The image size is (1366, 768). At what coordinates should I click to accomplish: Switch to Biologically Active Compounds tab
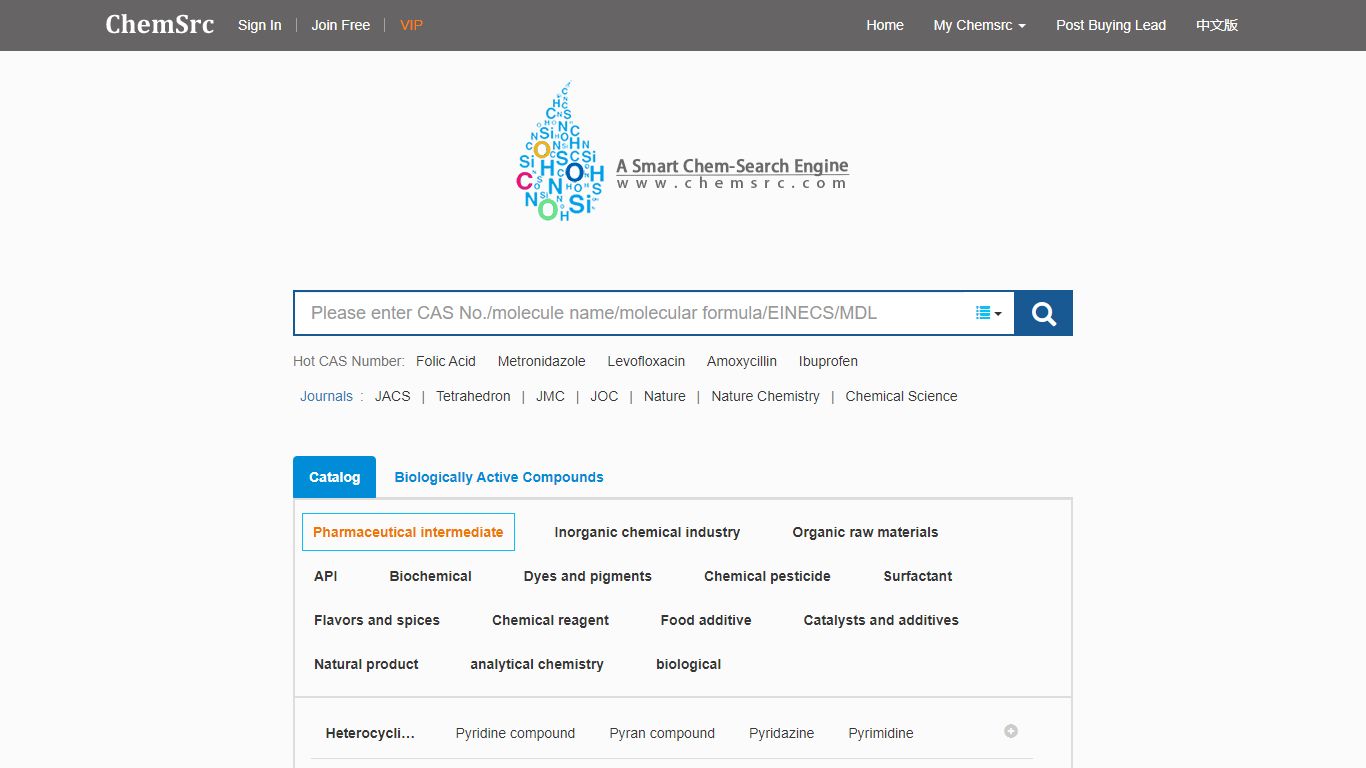tap(499, 477)
